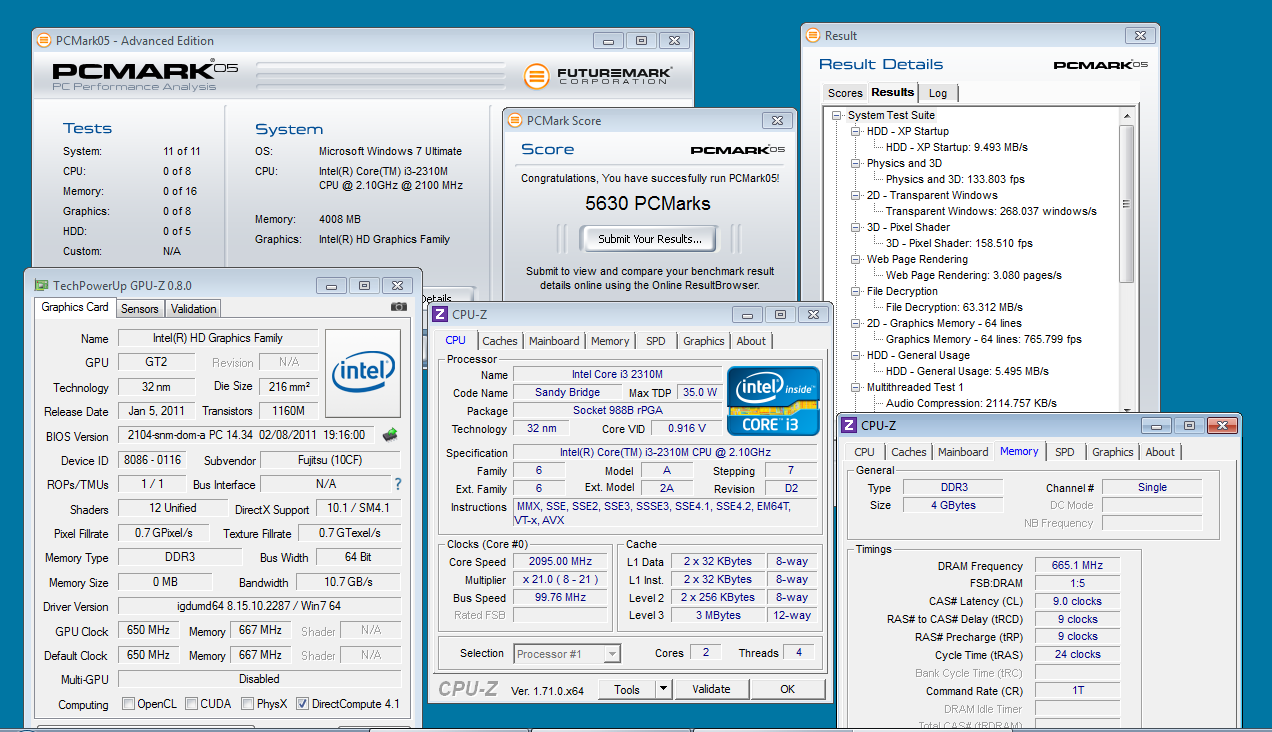Click the Intel logo in GPU-Z
1272x732 pixels.
click(363, 373)
